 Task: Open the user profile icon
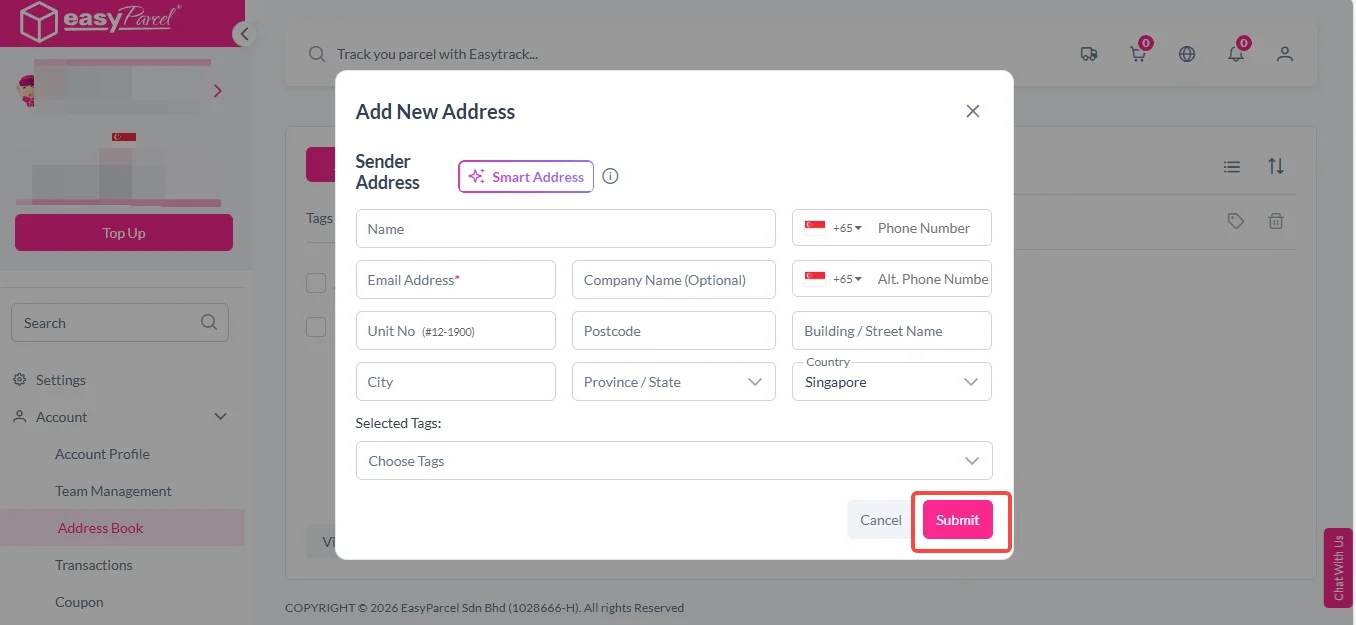pyautogui.click(x=1284, y=54)
